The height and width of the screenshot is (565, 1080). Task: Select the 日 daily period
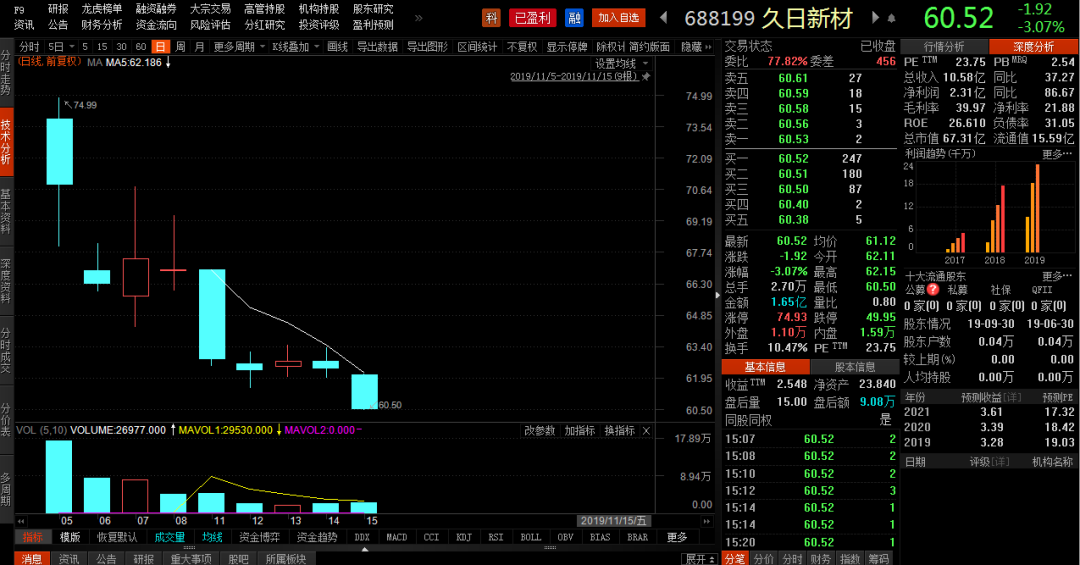tap(160, 47)
